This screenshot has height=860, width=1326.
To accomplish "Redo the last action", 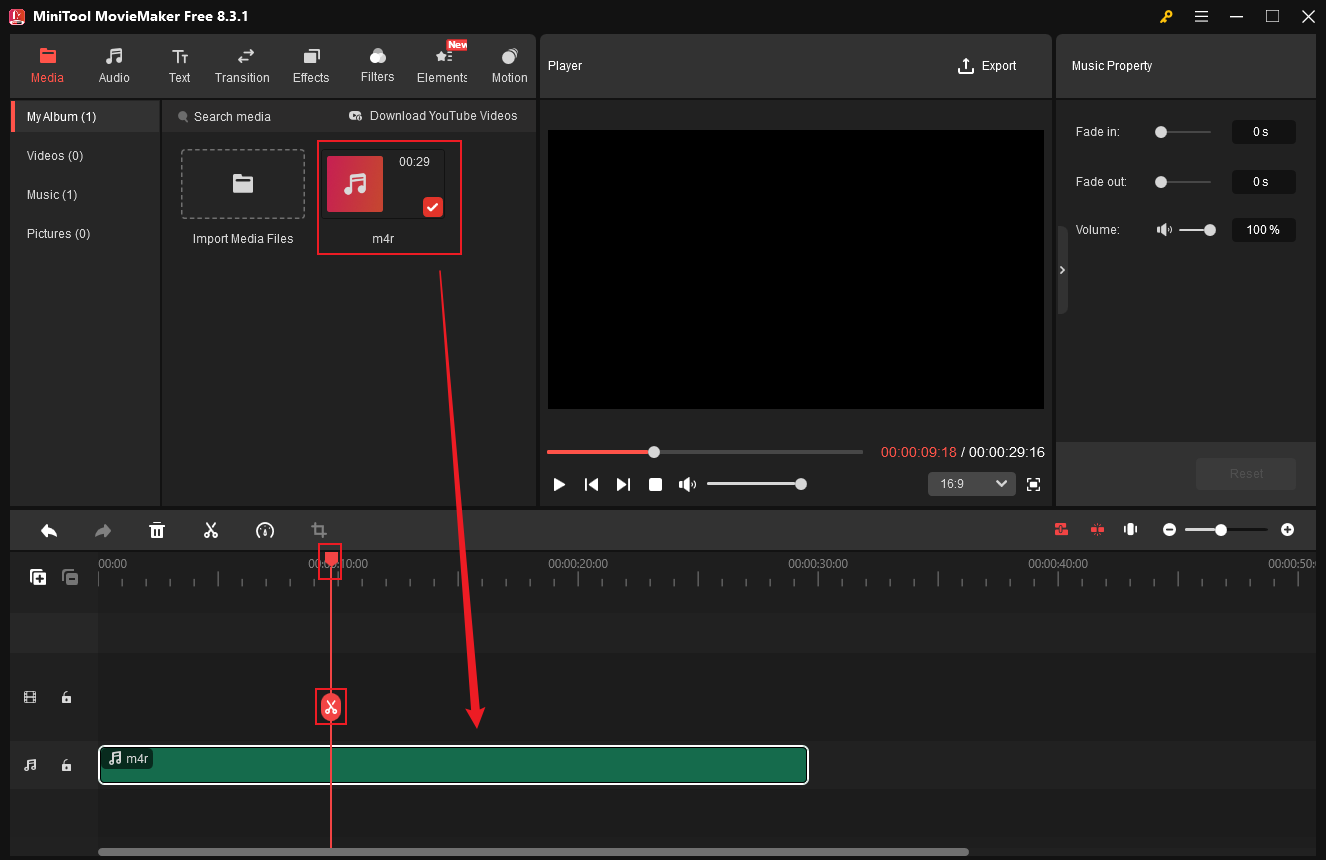I will [103, 530].
